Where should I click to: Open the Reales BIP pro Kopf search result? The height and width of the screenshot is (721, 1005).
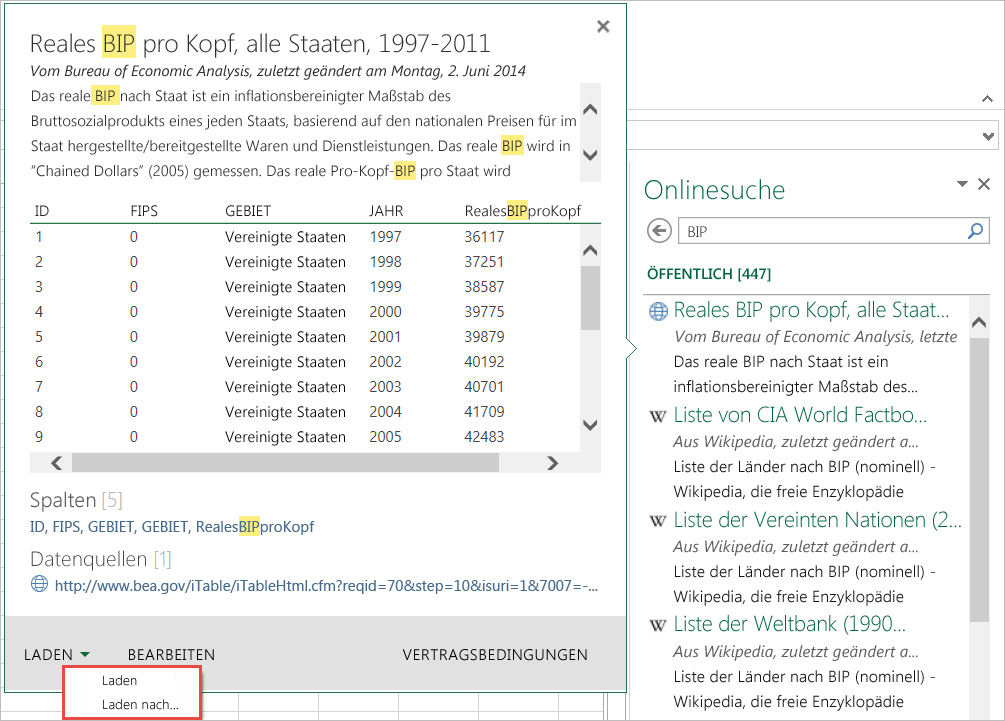click(811, 310)
